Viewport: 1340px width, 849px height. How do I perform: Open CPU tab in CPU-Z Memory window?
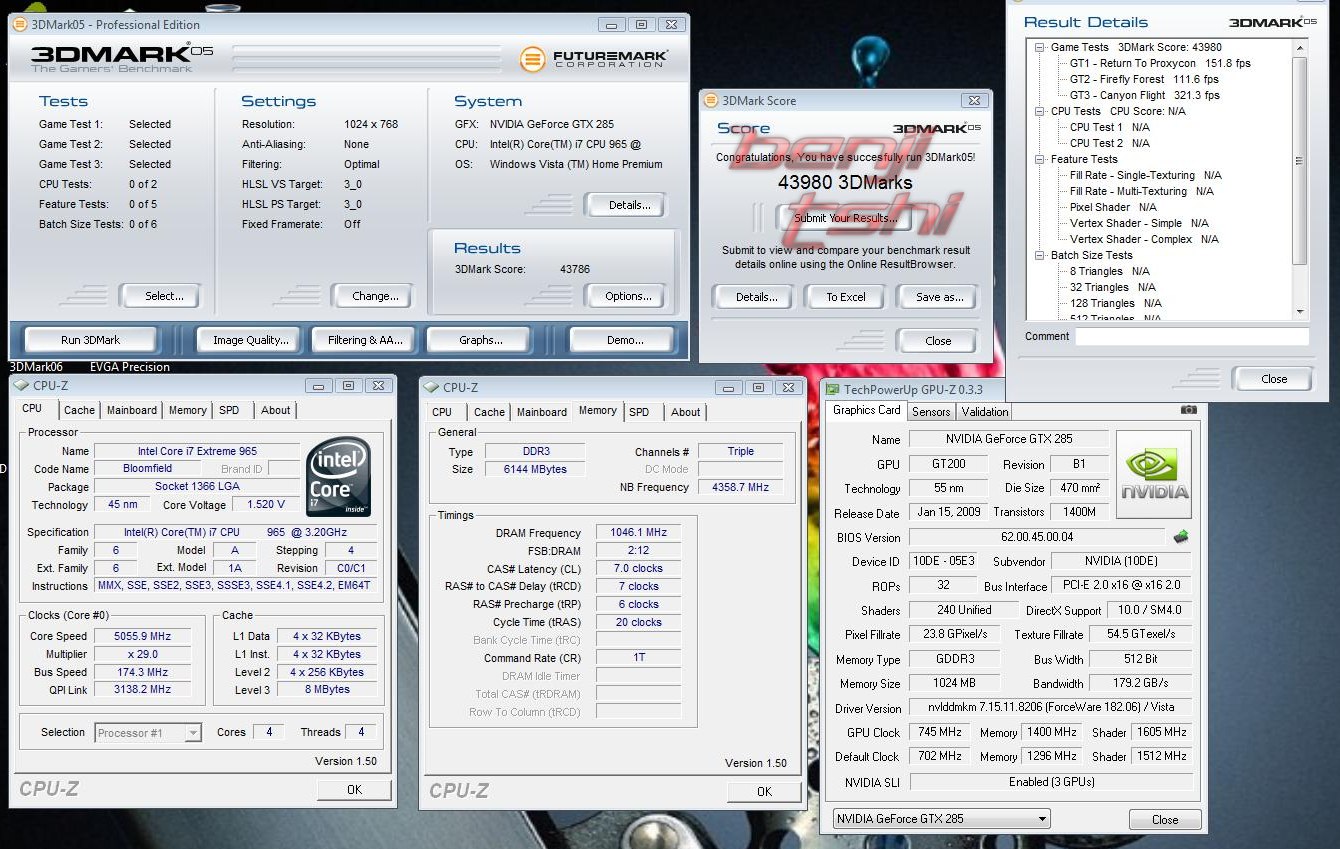[x=442, y=412]
